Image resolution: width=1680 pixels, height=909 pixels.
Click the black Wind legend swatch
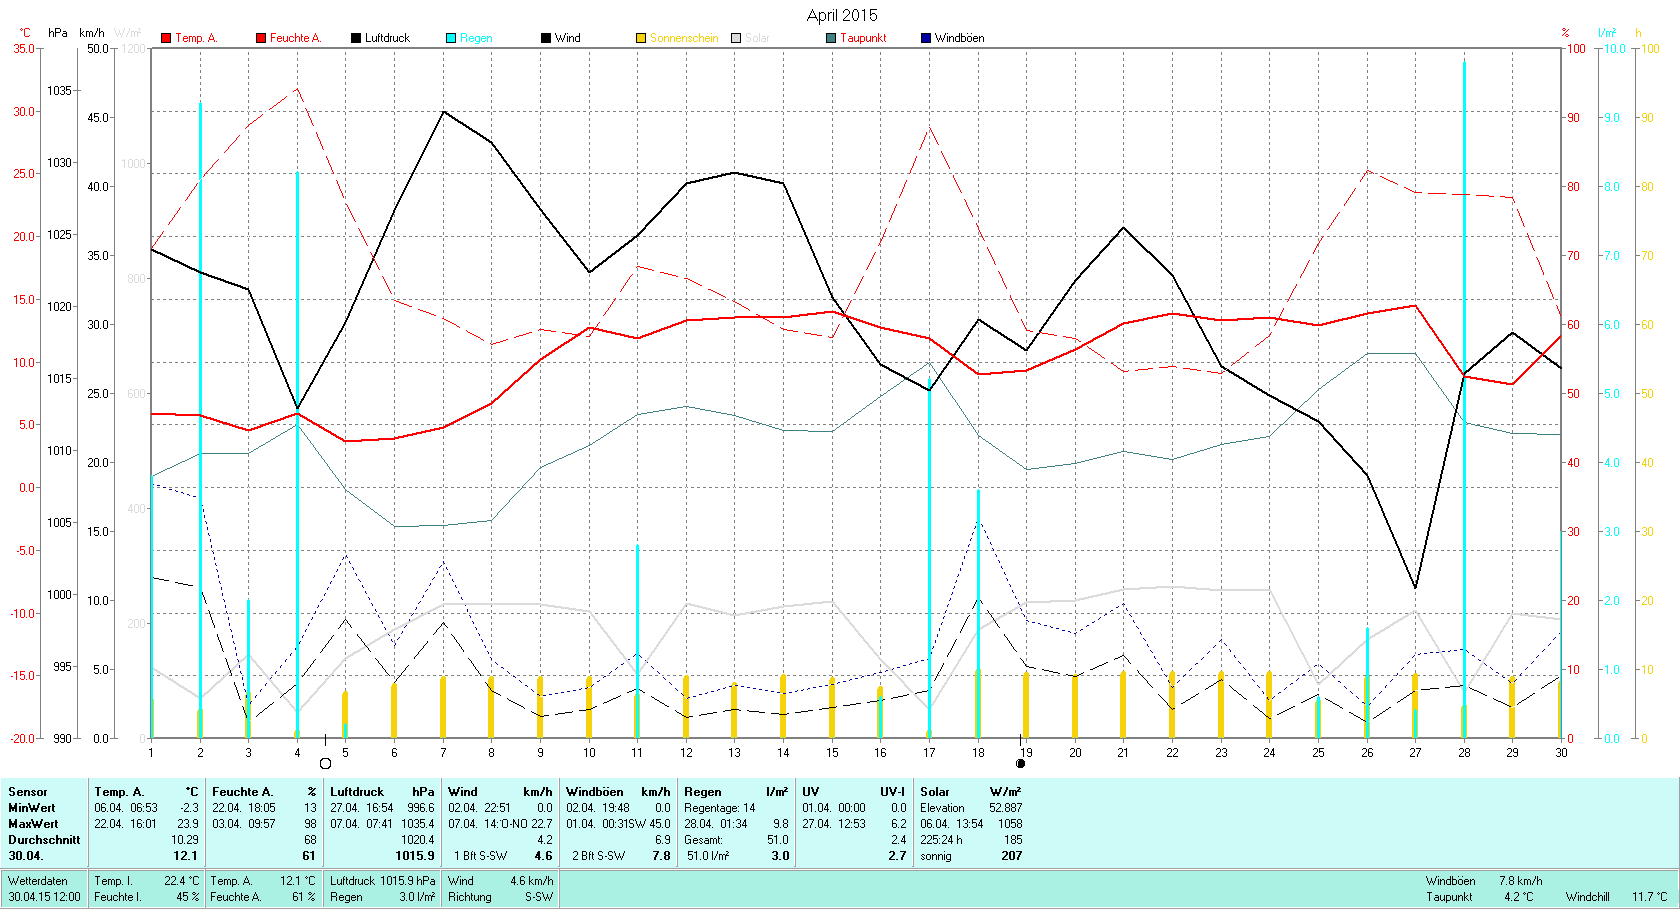pos(546,38)
